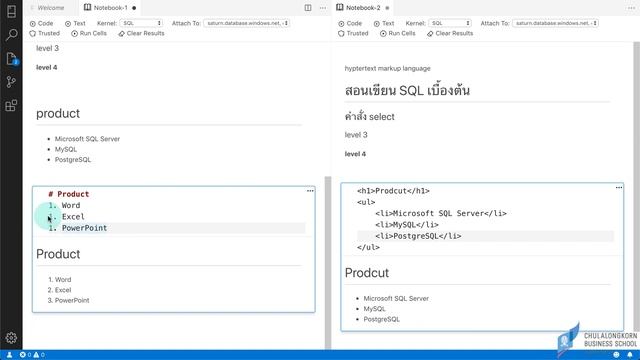Open the Source Control view icon
The image size is (640, 360).
(x=11, y=82)
